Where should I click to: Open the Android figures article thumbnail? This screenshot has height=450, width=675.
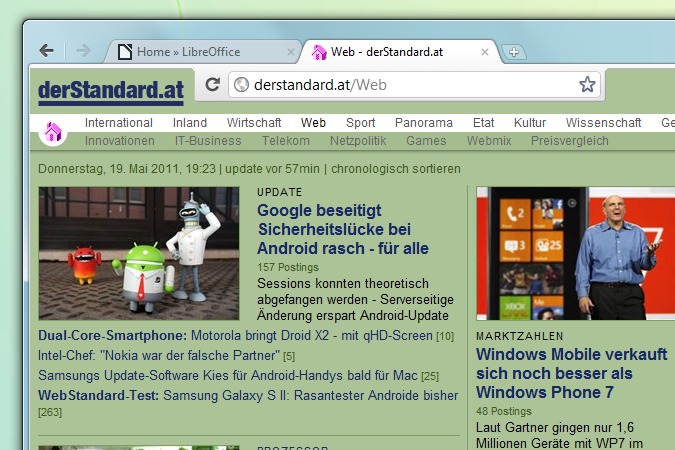tap(139, 253)
